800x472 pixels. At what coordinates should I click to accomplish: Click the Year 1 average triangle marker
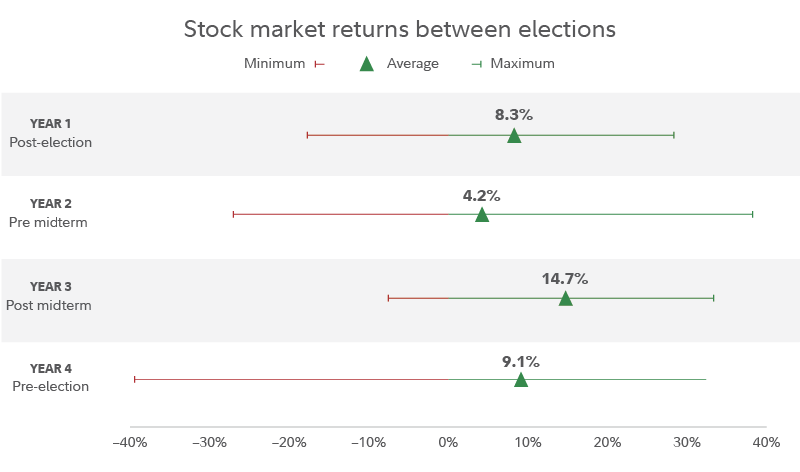[x=514, y=135]
